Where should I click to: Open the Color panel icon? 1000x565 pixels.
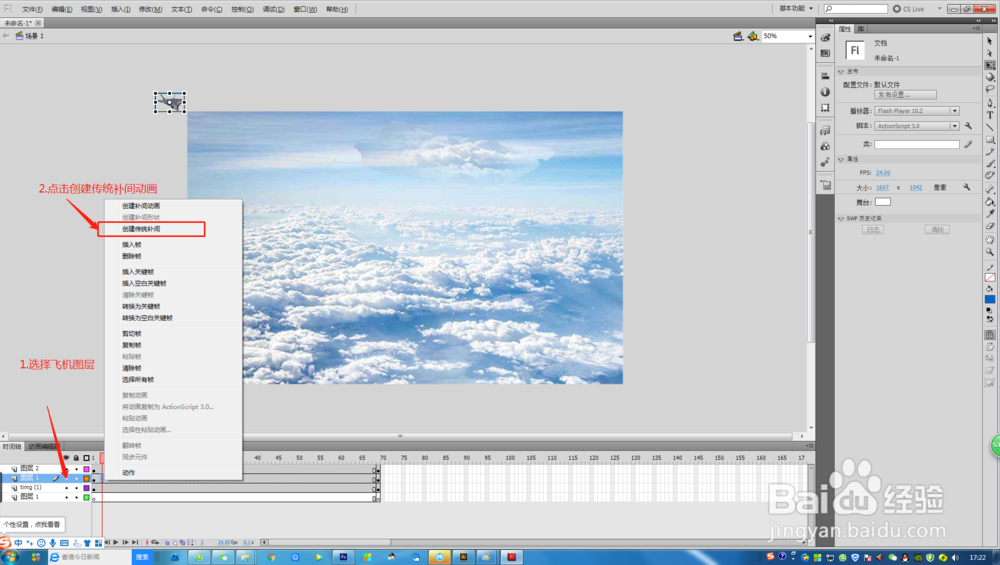pyautogui.click(x=825, y=38)
